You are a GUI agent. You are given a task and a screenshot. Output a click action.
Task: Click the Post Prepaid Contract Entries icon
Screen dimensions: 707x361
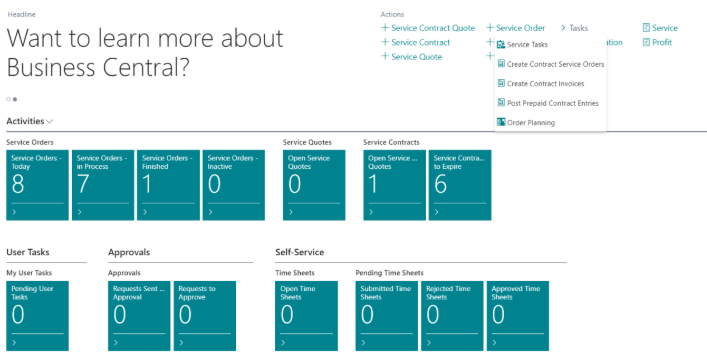500,102
